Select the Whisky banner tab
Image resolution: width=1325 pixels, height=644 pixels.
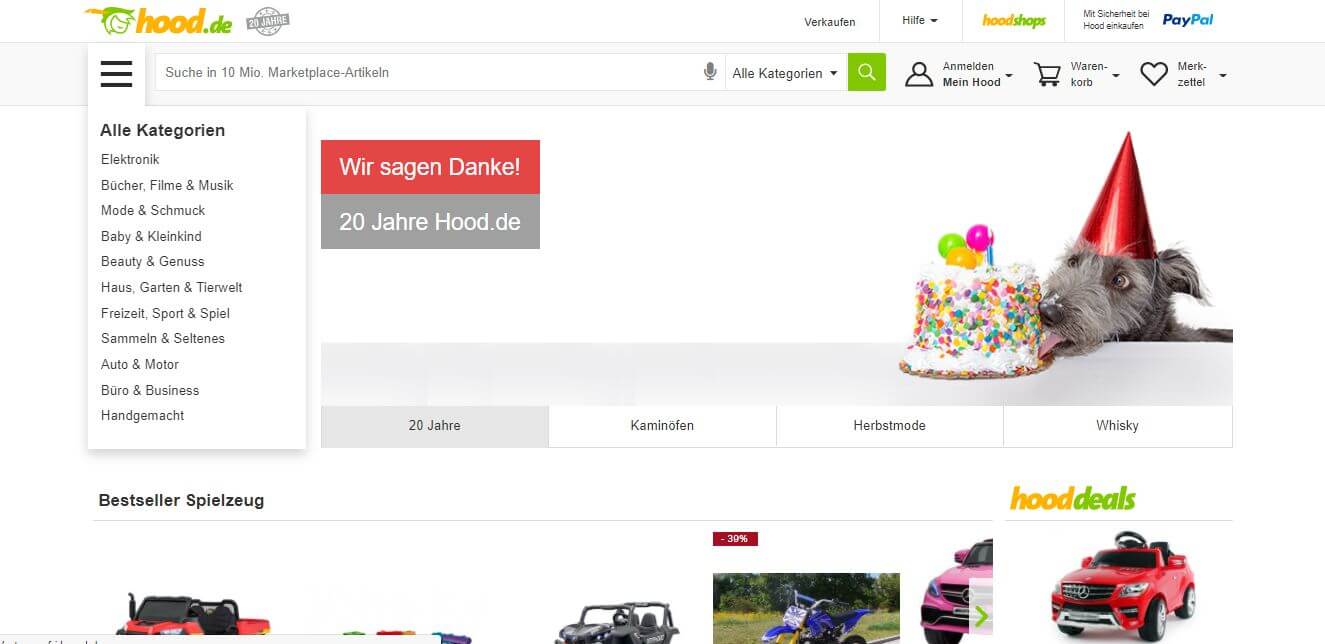coord(1117,426)
